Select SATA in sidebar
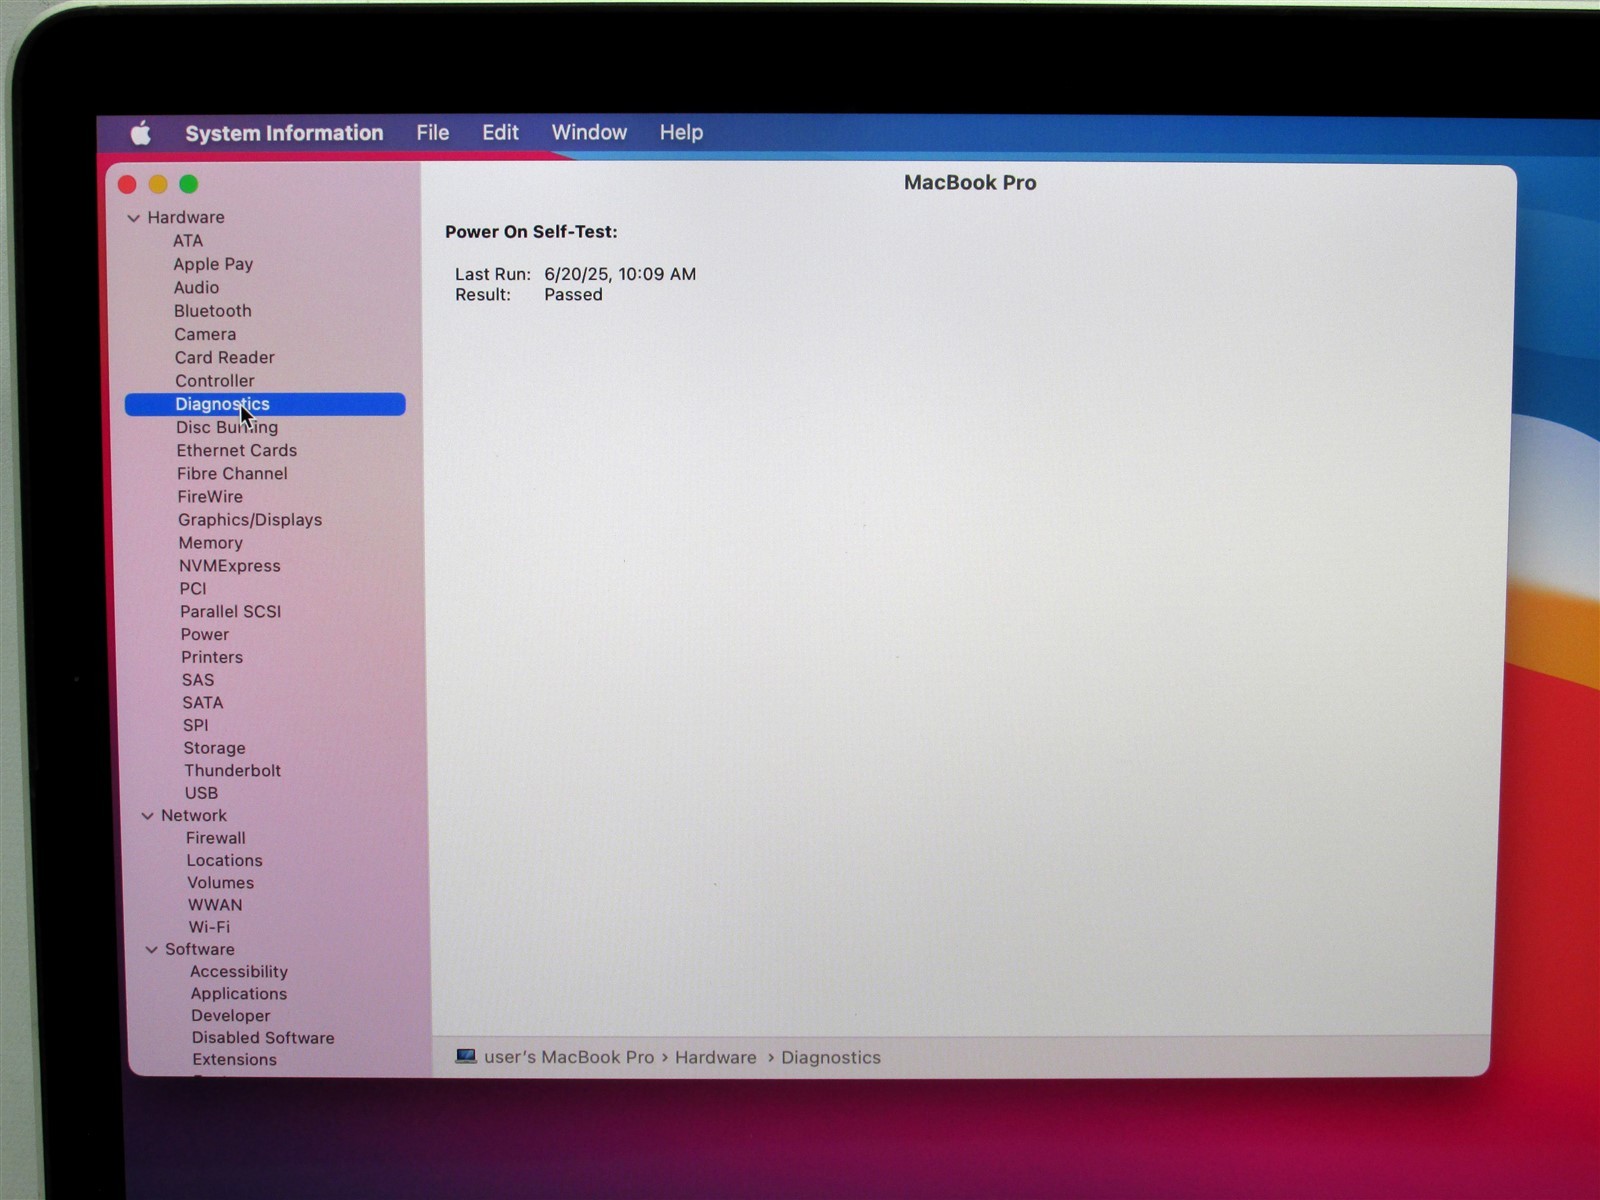 (x=203, y=703)
